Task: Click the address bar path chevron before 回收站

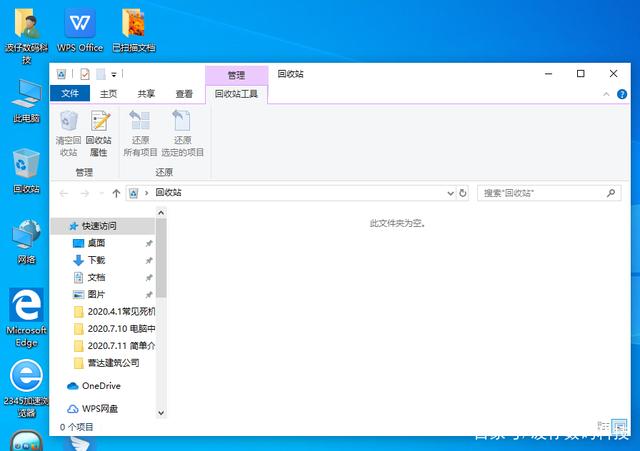Action: click(x=147, y=193)
